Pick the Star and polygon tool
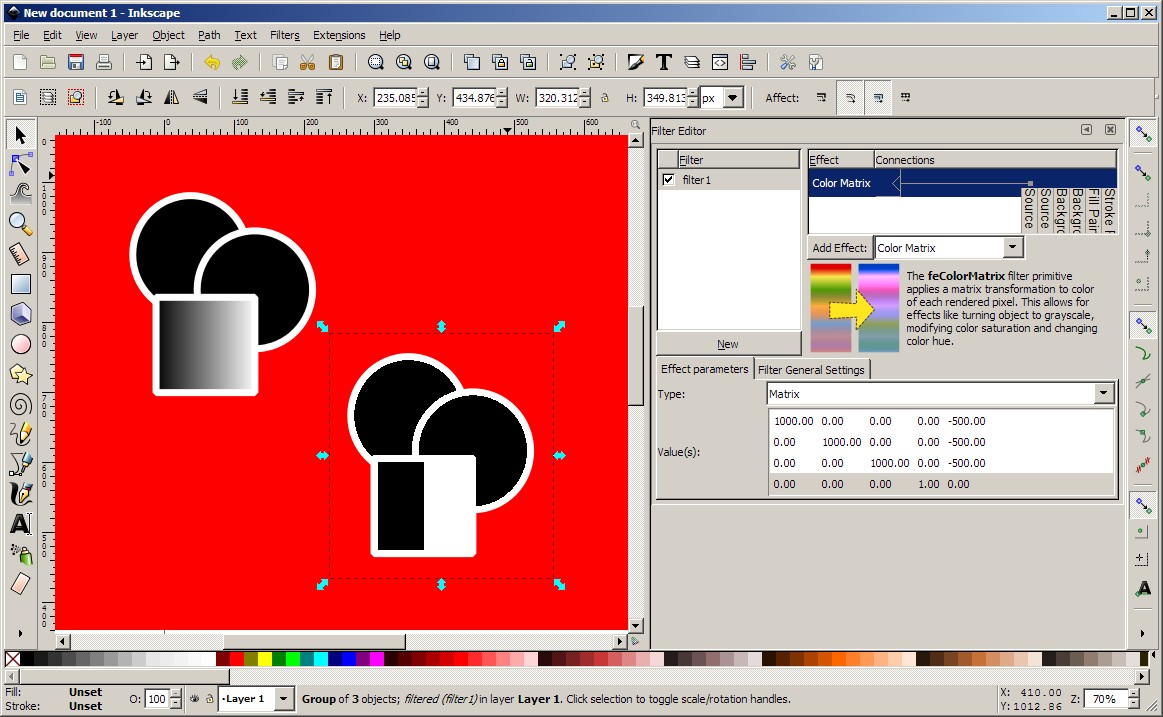Image resolution: width=1163 pixels, height=717 pixels. click(20, 374)
